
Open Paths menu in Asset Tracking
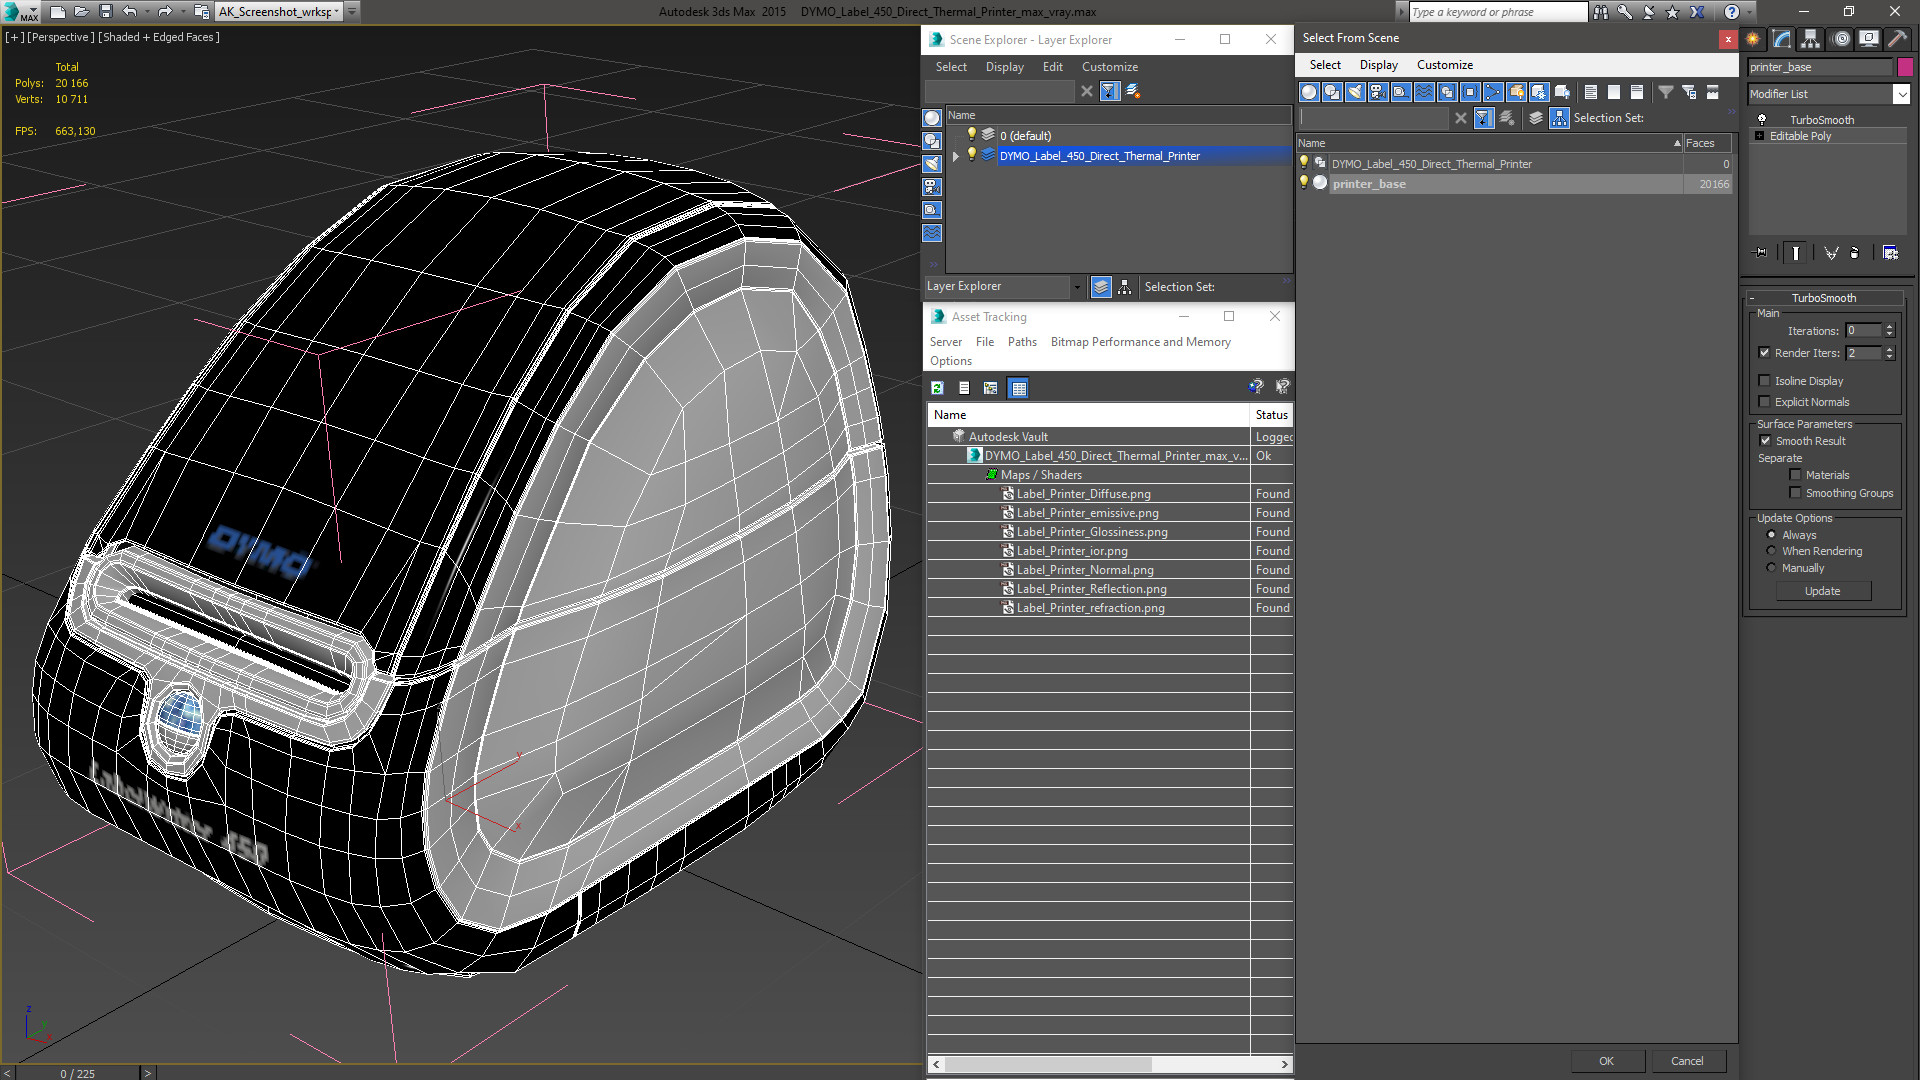tap(1022, 342)
